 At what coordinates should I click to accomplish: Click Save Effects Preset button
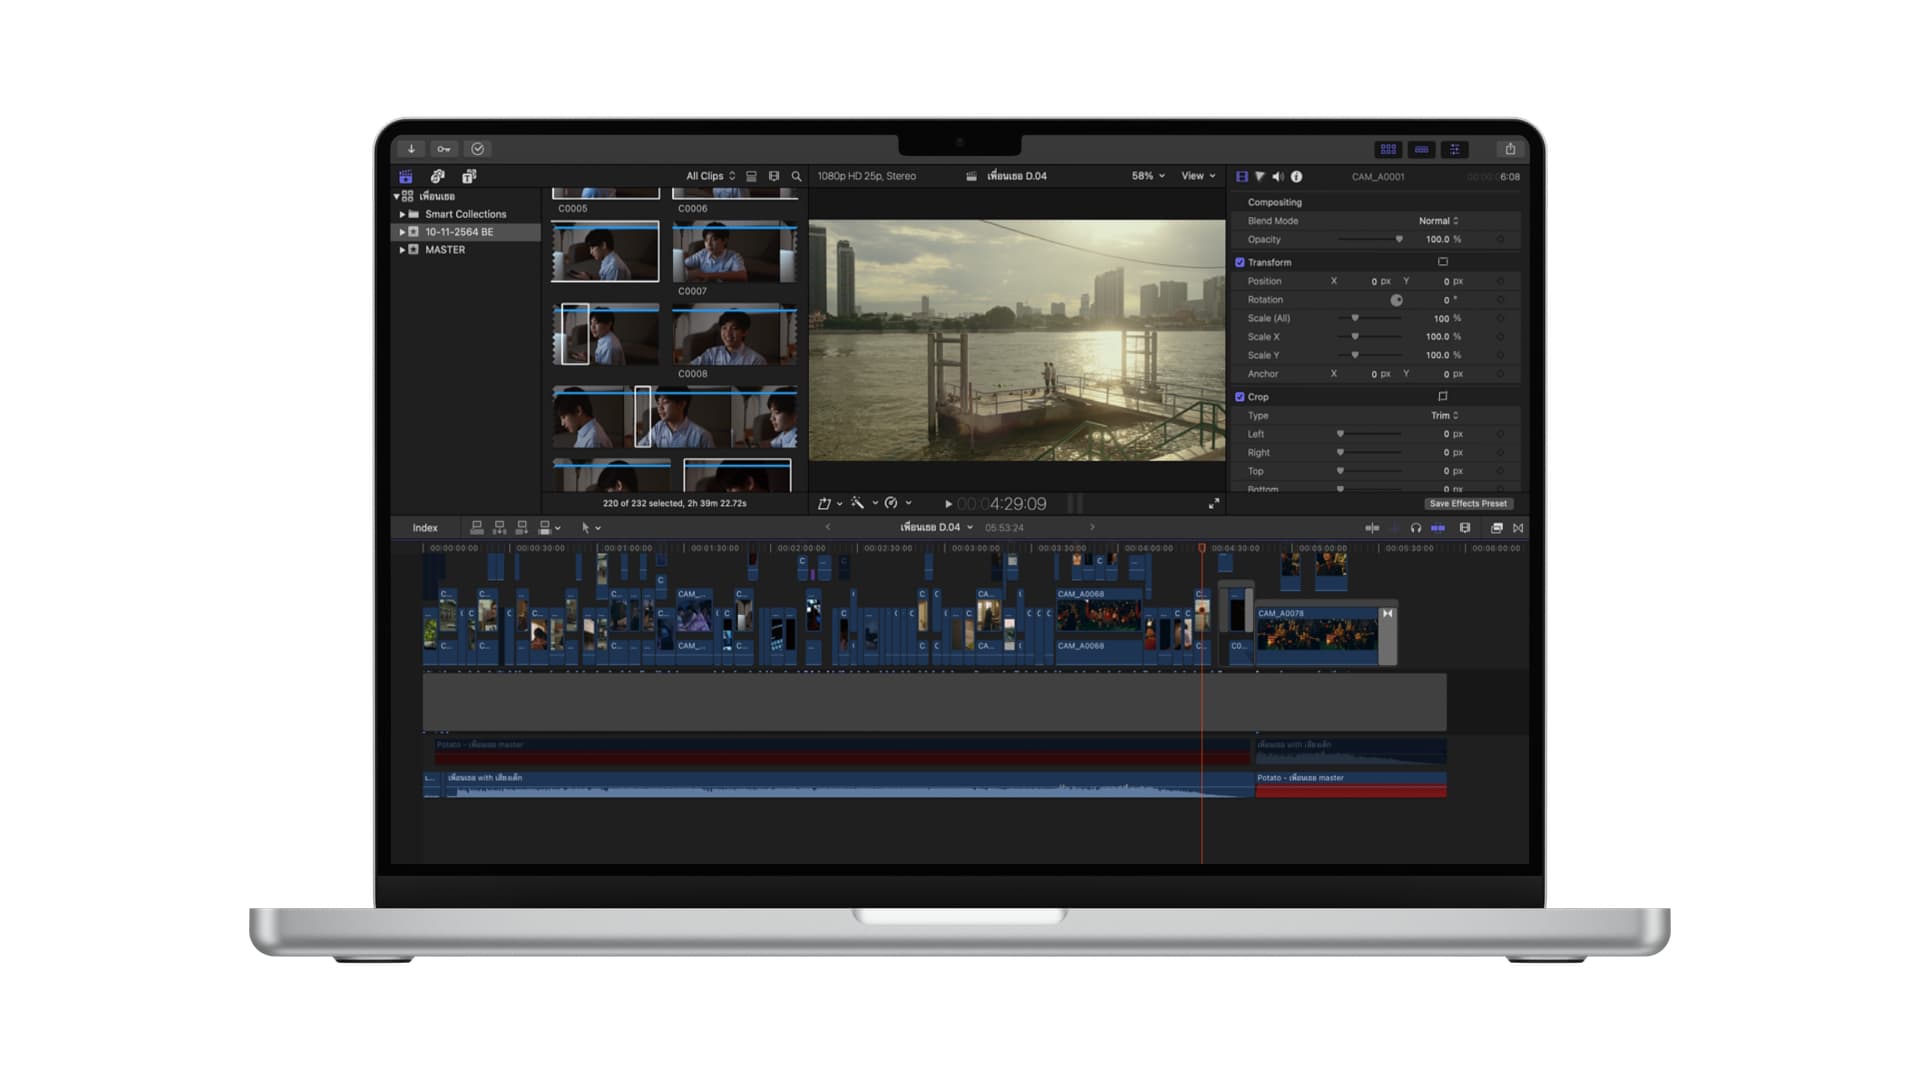[1467, 504]
